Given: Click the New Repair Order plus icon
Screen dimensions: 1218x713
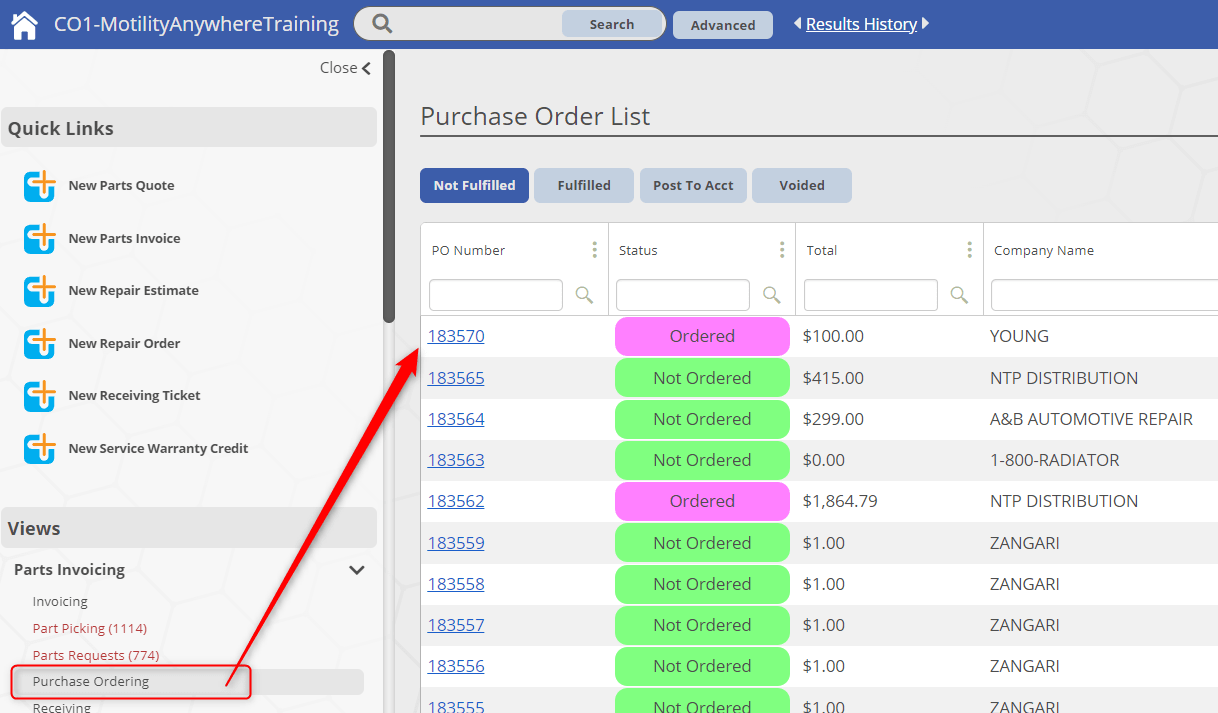Looking at the screenshot, I should click(x=40, y=343).
